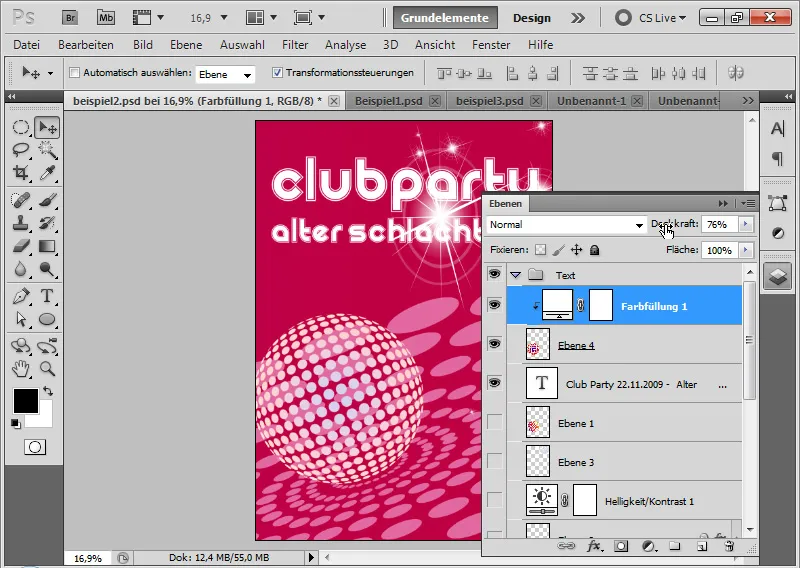The height and width of the screenshot is (568, 800).
Task: Select the Zoom tool
Action: (47, 368)
